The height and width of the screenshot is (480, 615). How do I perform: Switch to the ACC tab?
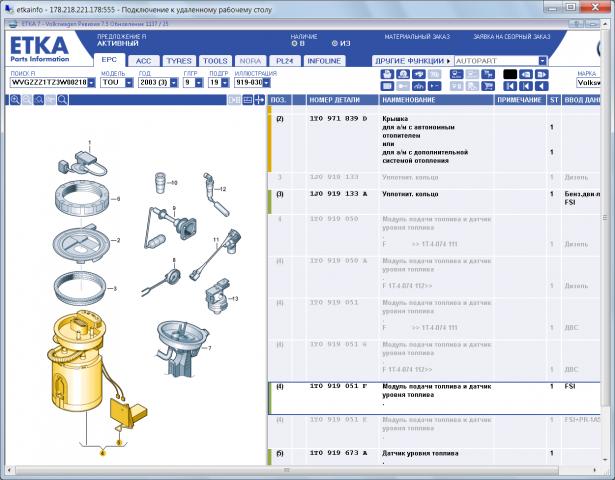click(143, 61)
